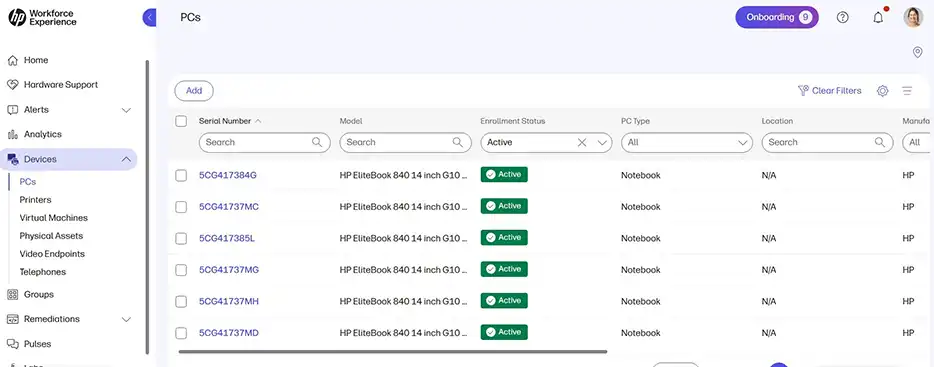This screenshot has width=934, height=367.
Task: Check the row for 5CG41737MD
Action: click(x=181, y=333)
